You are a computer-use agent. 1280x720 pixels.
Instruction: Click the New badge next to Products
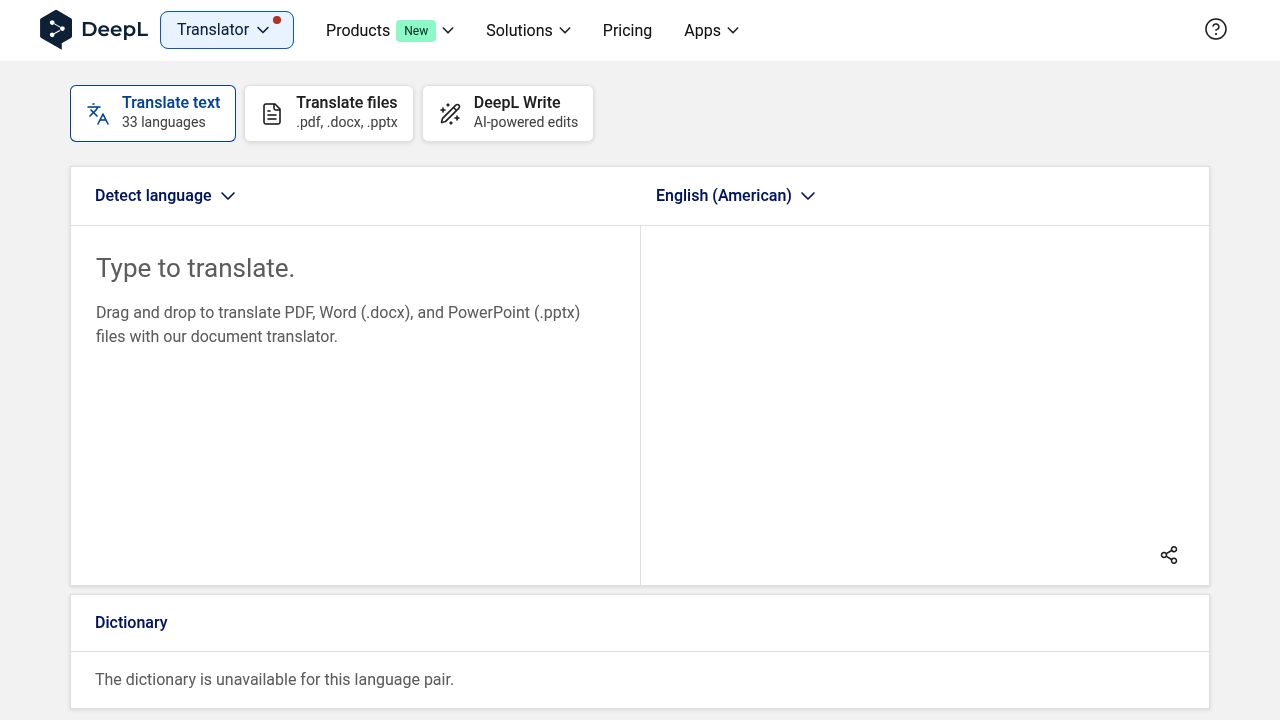pyautogui.click(x=416, y=30)
